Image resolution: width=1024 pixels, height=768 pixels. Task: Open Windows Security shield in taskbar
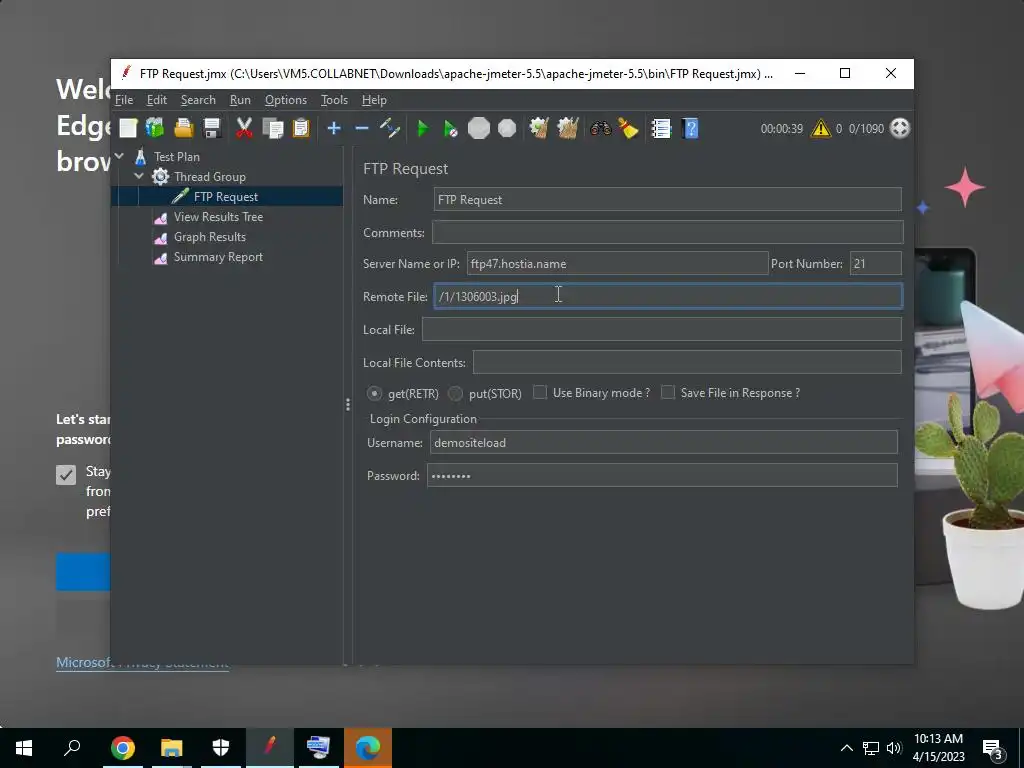point(221,748)
